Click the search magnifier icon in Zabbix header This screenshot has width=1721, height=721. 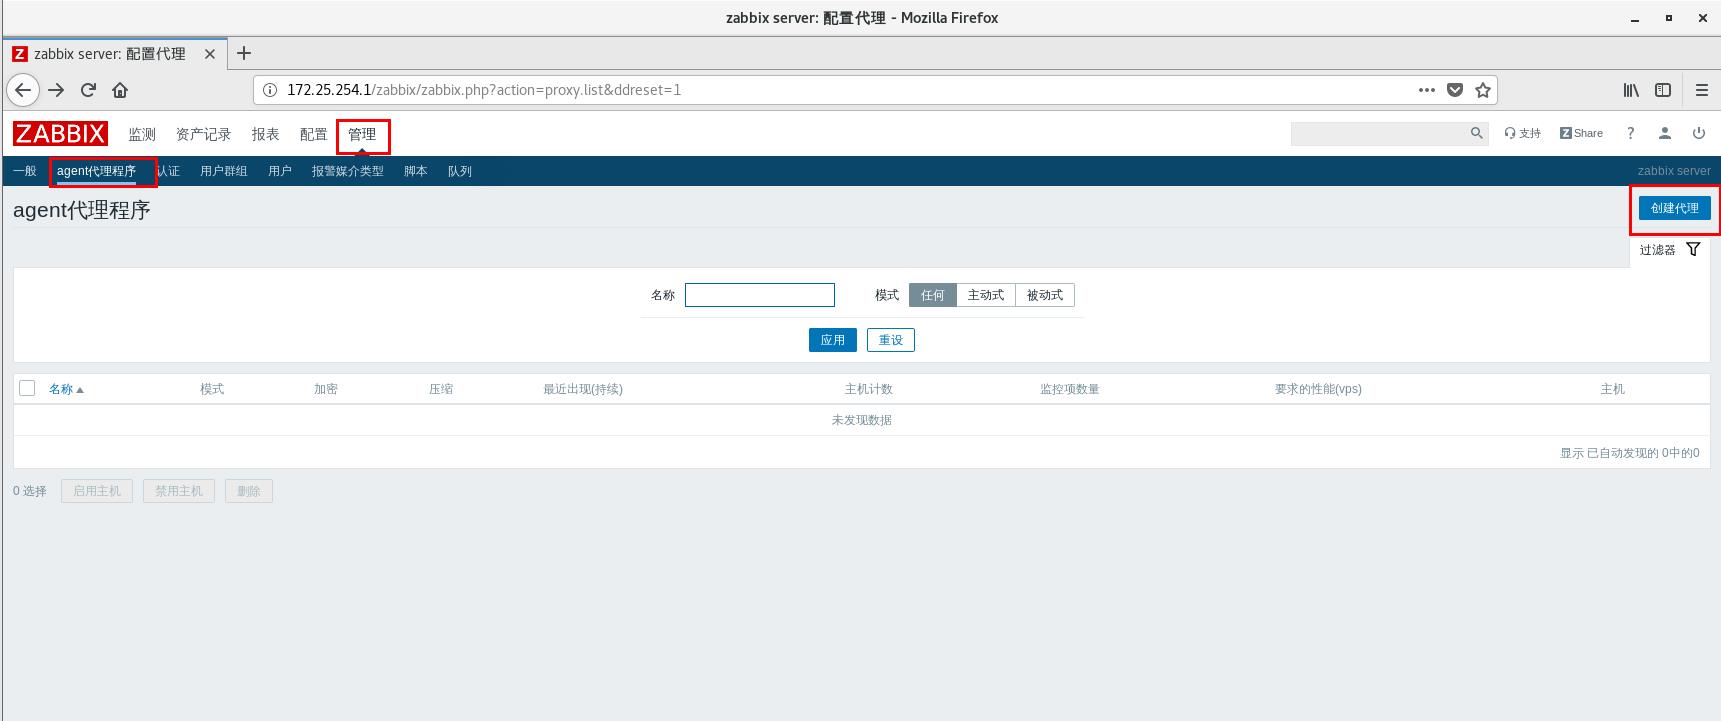(1476, 133)
